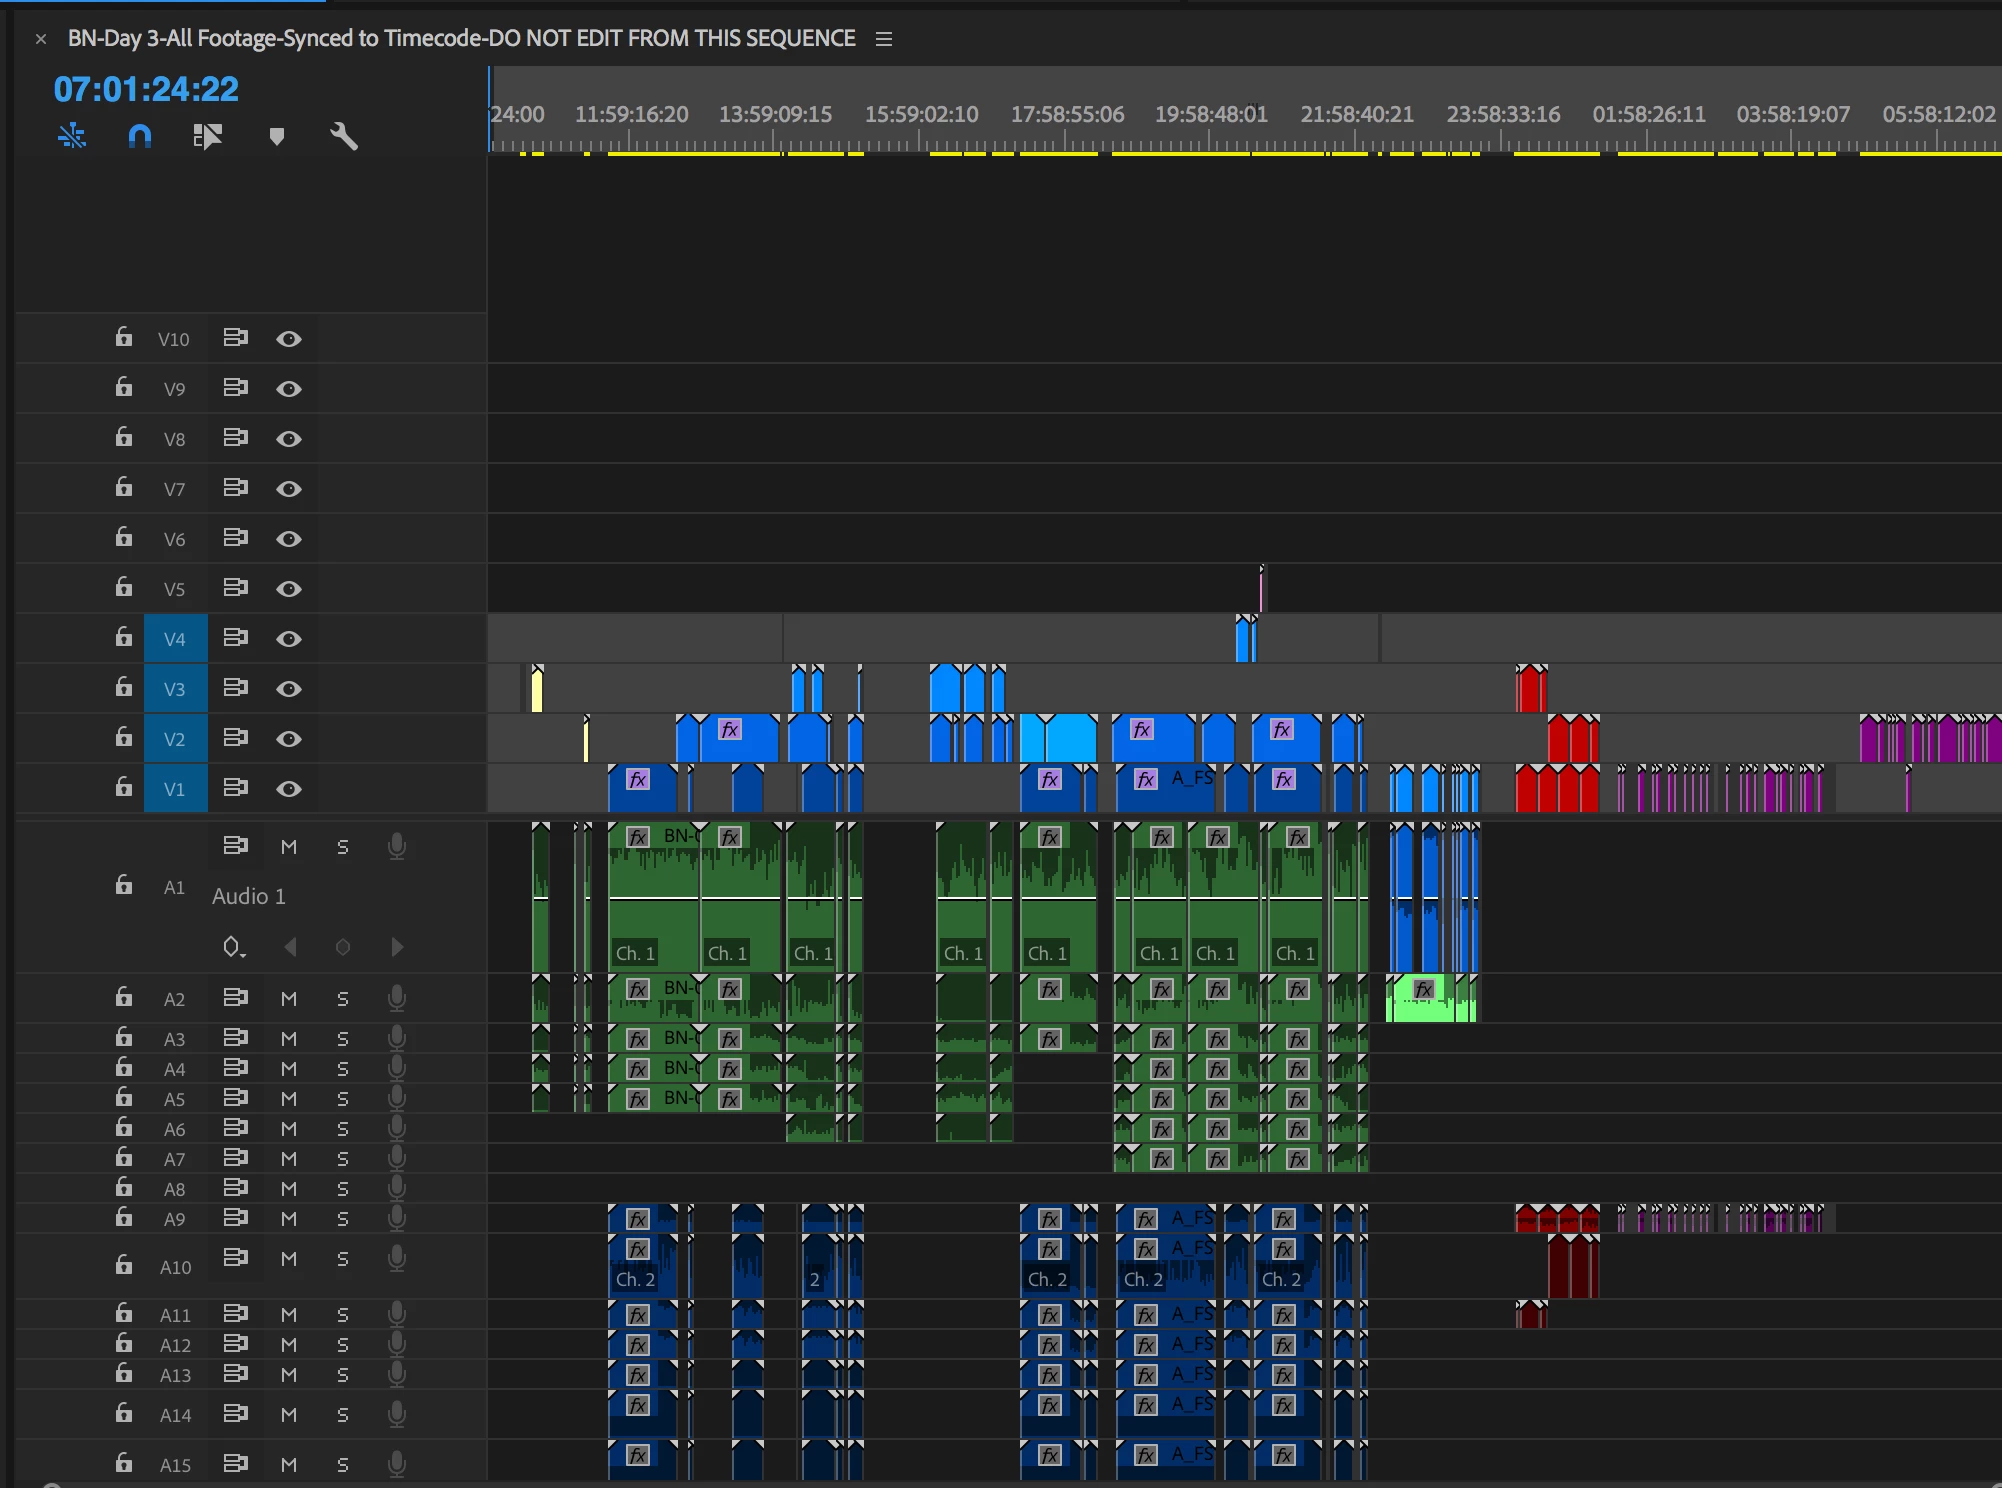Screen dimensions: 2002x1488
Task: Toggle the lock on audio track A9
Action: (x=123, y=1217)
